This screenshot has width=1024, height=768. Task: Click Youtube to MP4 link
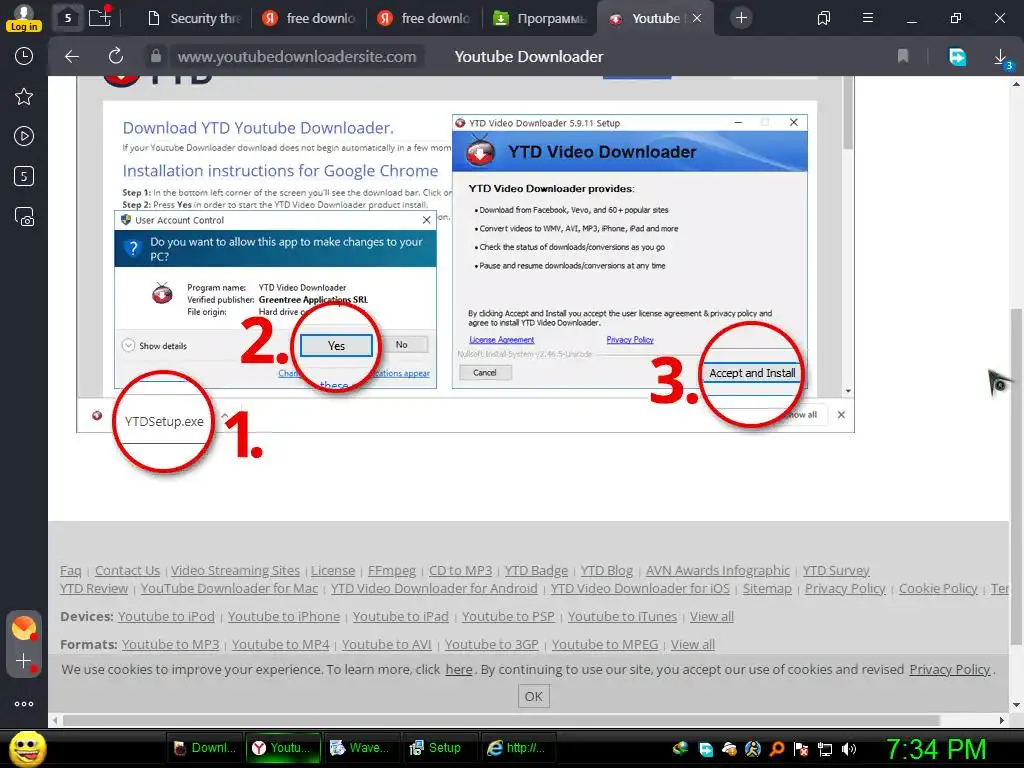coord(281,645)
